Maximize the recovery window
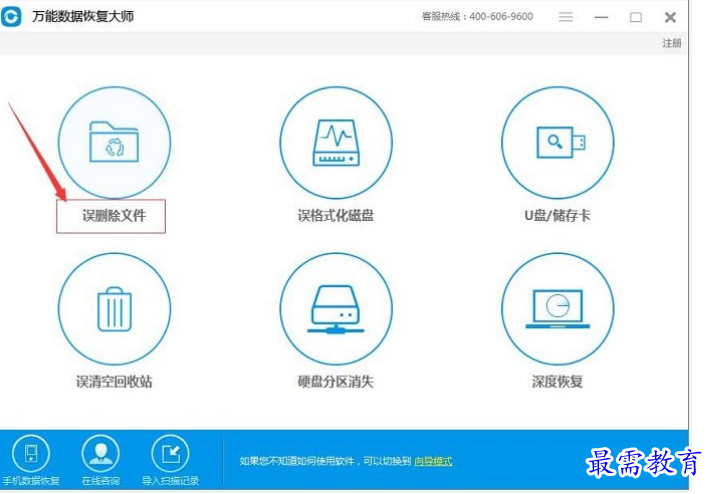The height and width of the screenshot is (494, 710). [636, 18]
